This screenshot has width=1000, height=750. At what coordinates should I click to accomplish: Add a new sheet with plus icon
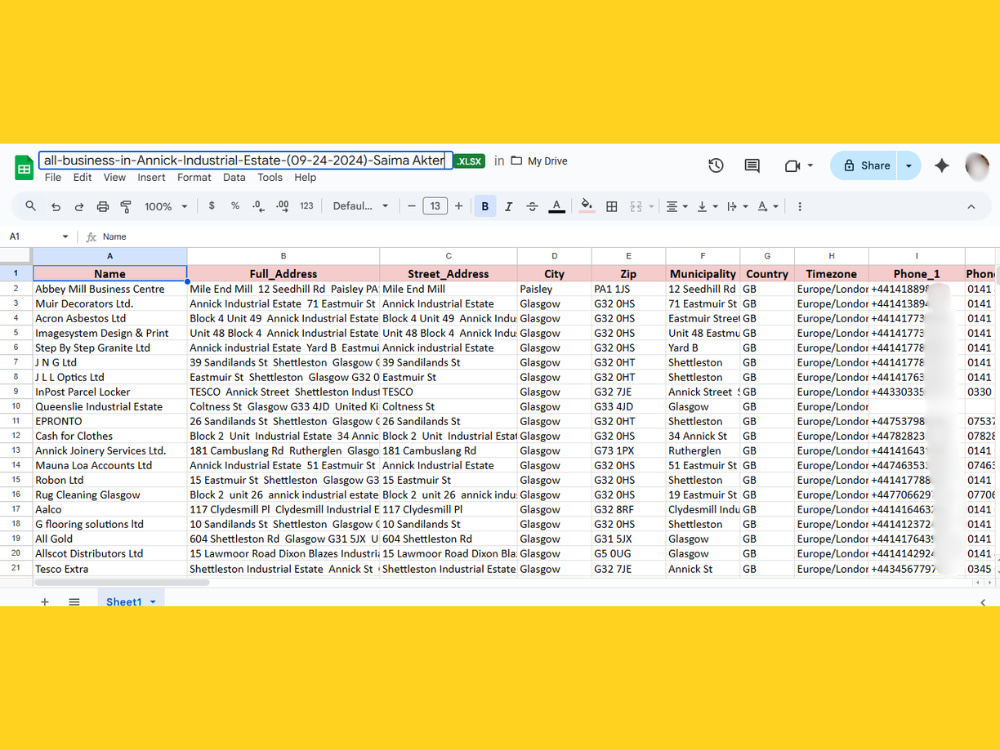[x=45, y=601]
